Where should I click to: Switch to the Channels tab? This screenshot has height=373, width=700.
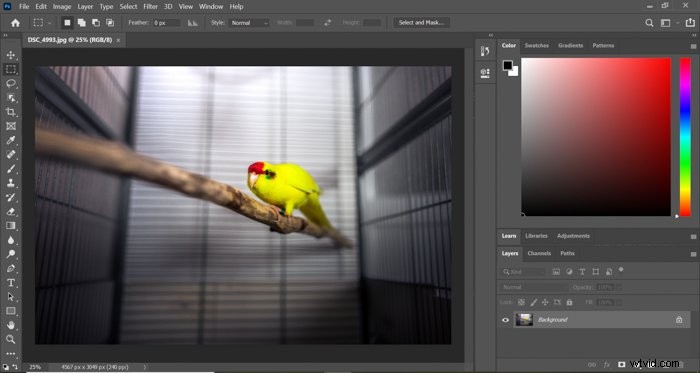(x=539, y=253)
